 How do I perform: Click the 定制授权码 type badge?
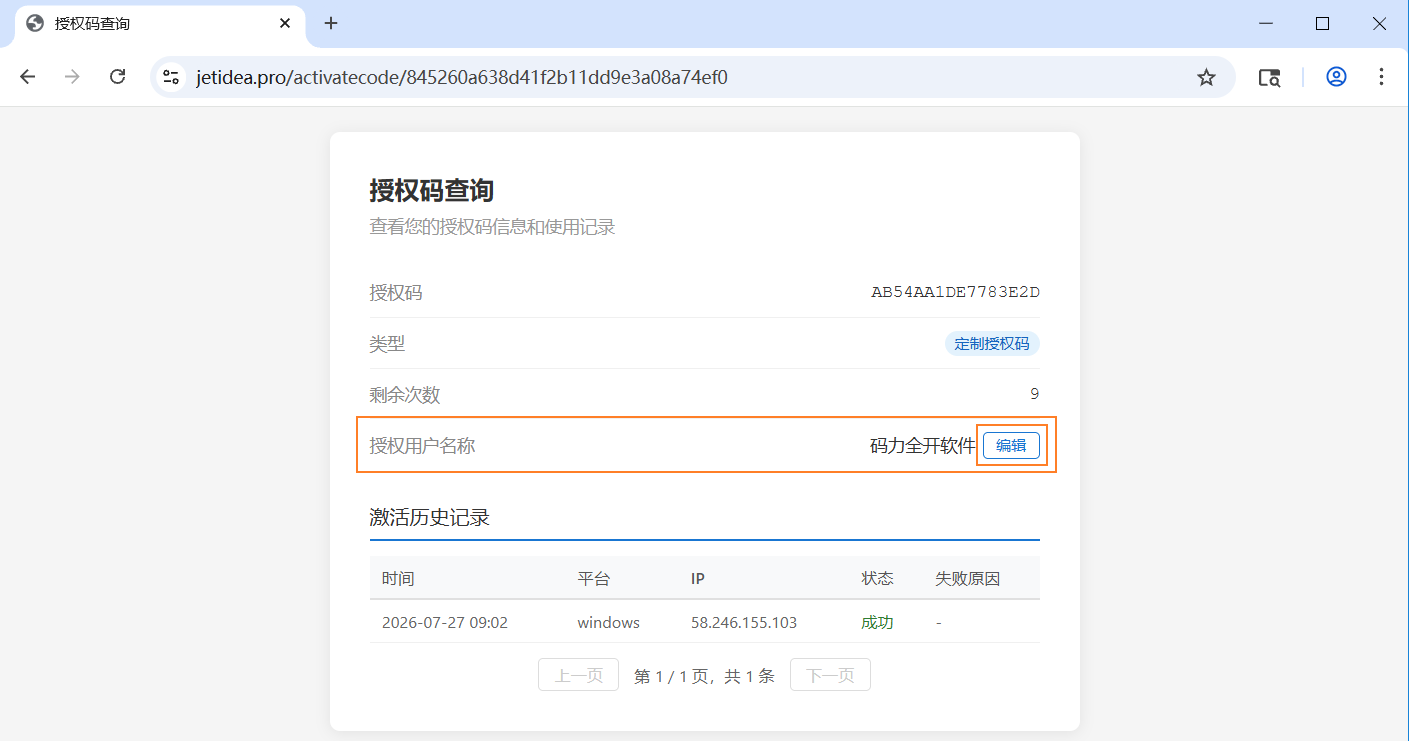tap(992, 344)
